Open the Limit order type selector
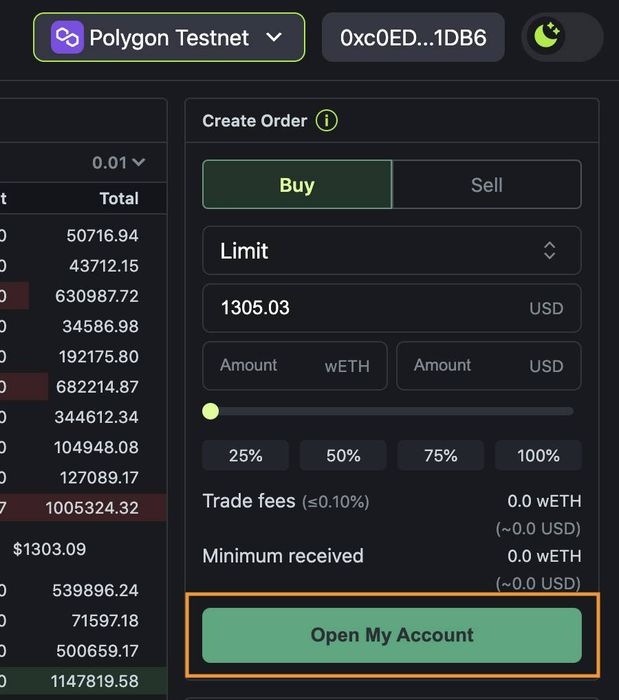Viewport: 619px width, 700px height. (x=392, y=250)
